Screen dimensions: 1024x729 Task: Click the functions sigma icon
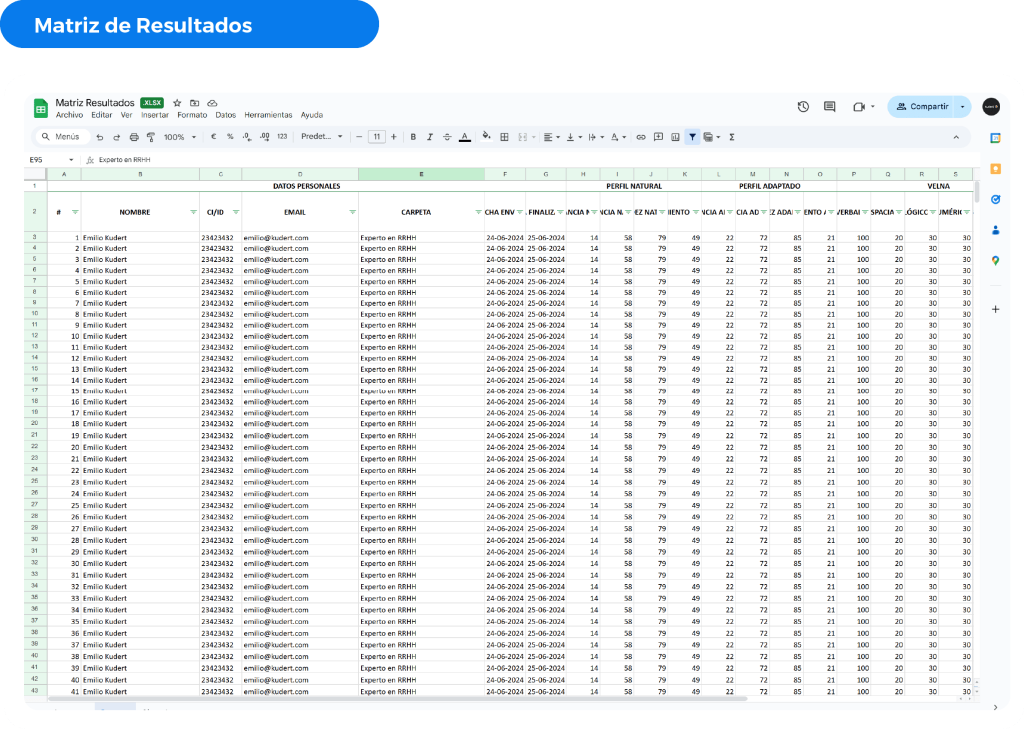732,137
